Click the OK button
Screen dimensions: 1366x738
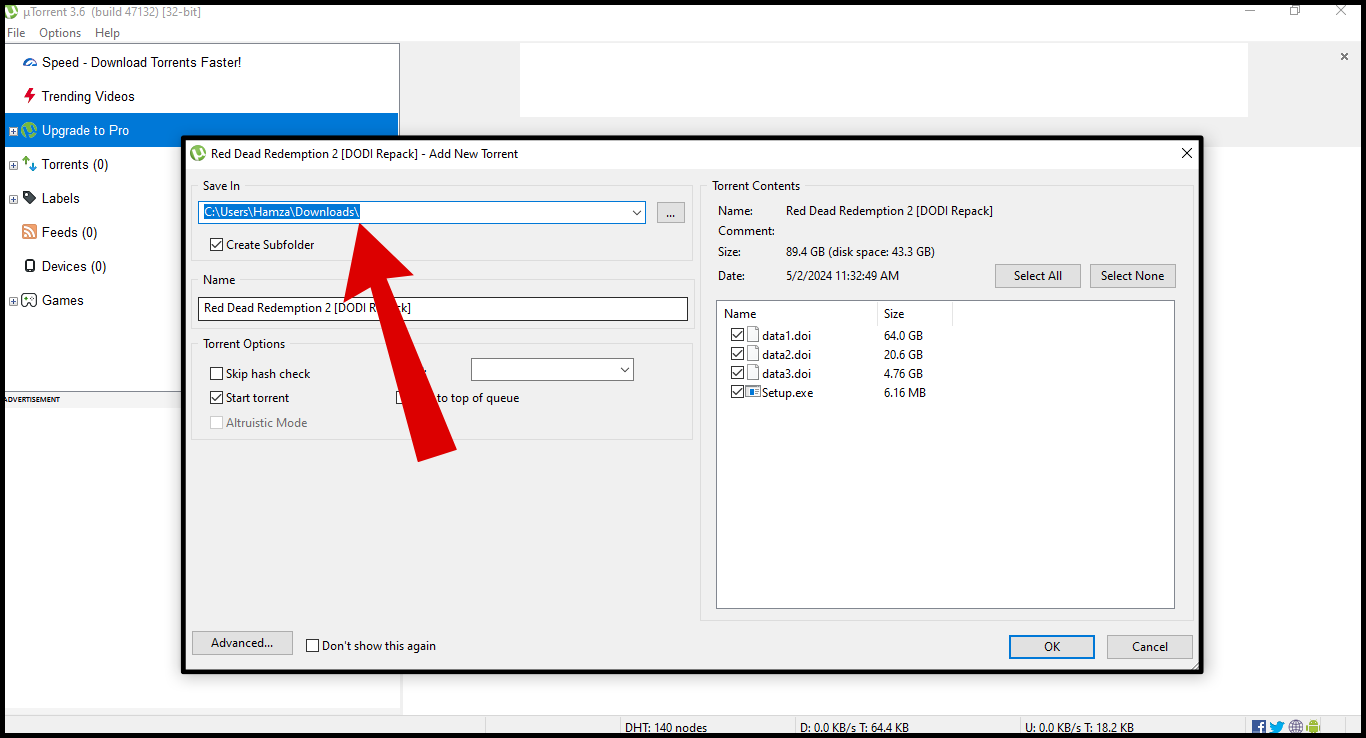coord(1052,647)
